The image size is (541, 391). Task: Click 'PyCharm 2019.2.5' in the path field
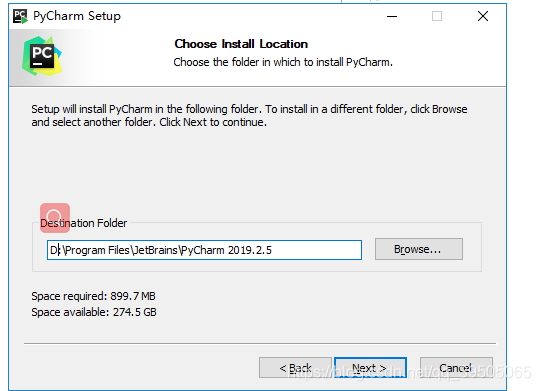click(226, 250)
